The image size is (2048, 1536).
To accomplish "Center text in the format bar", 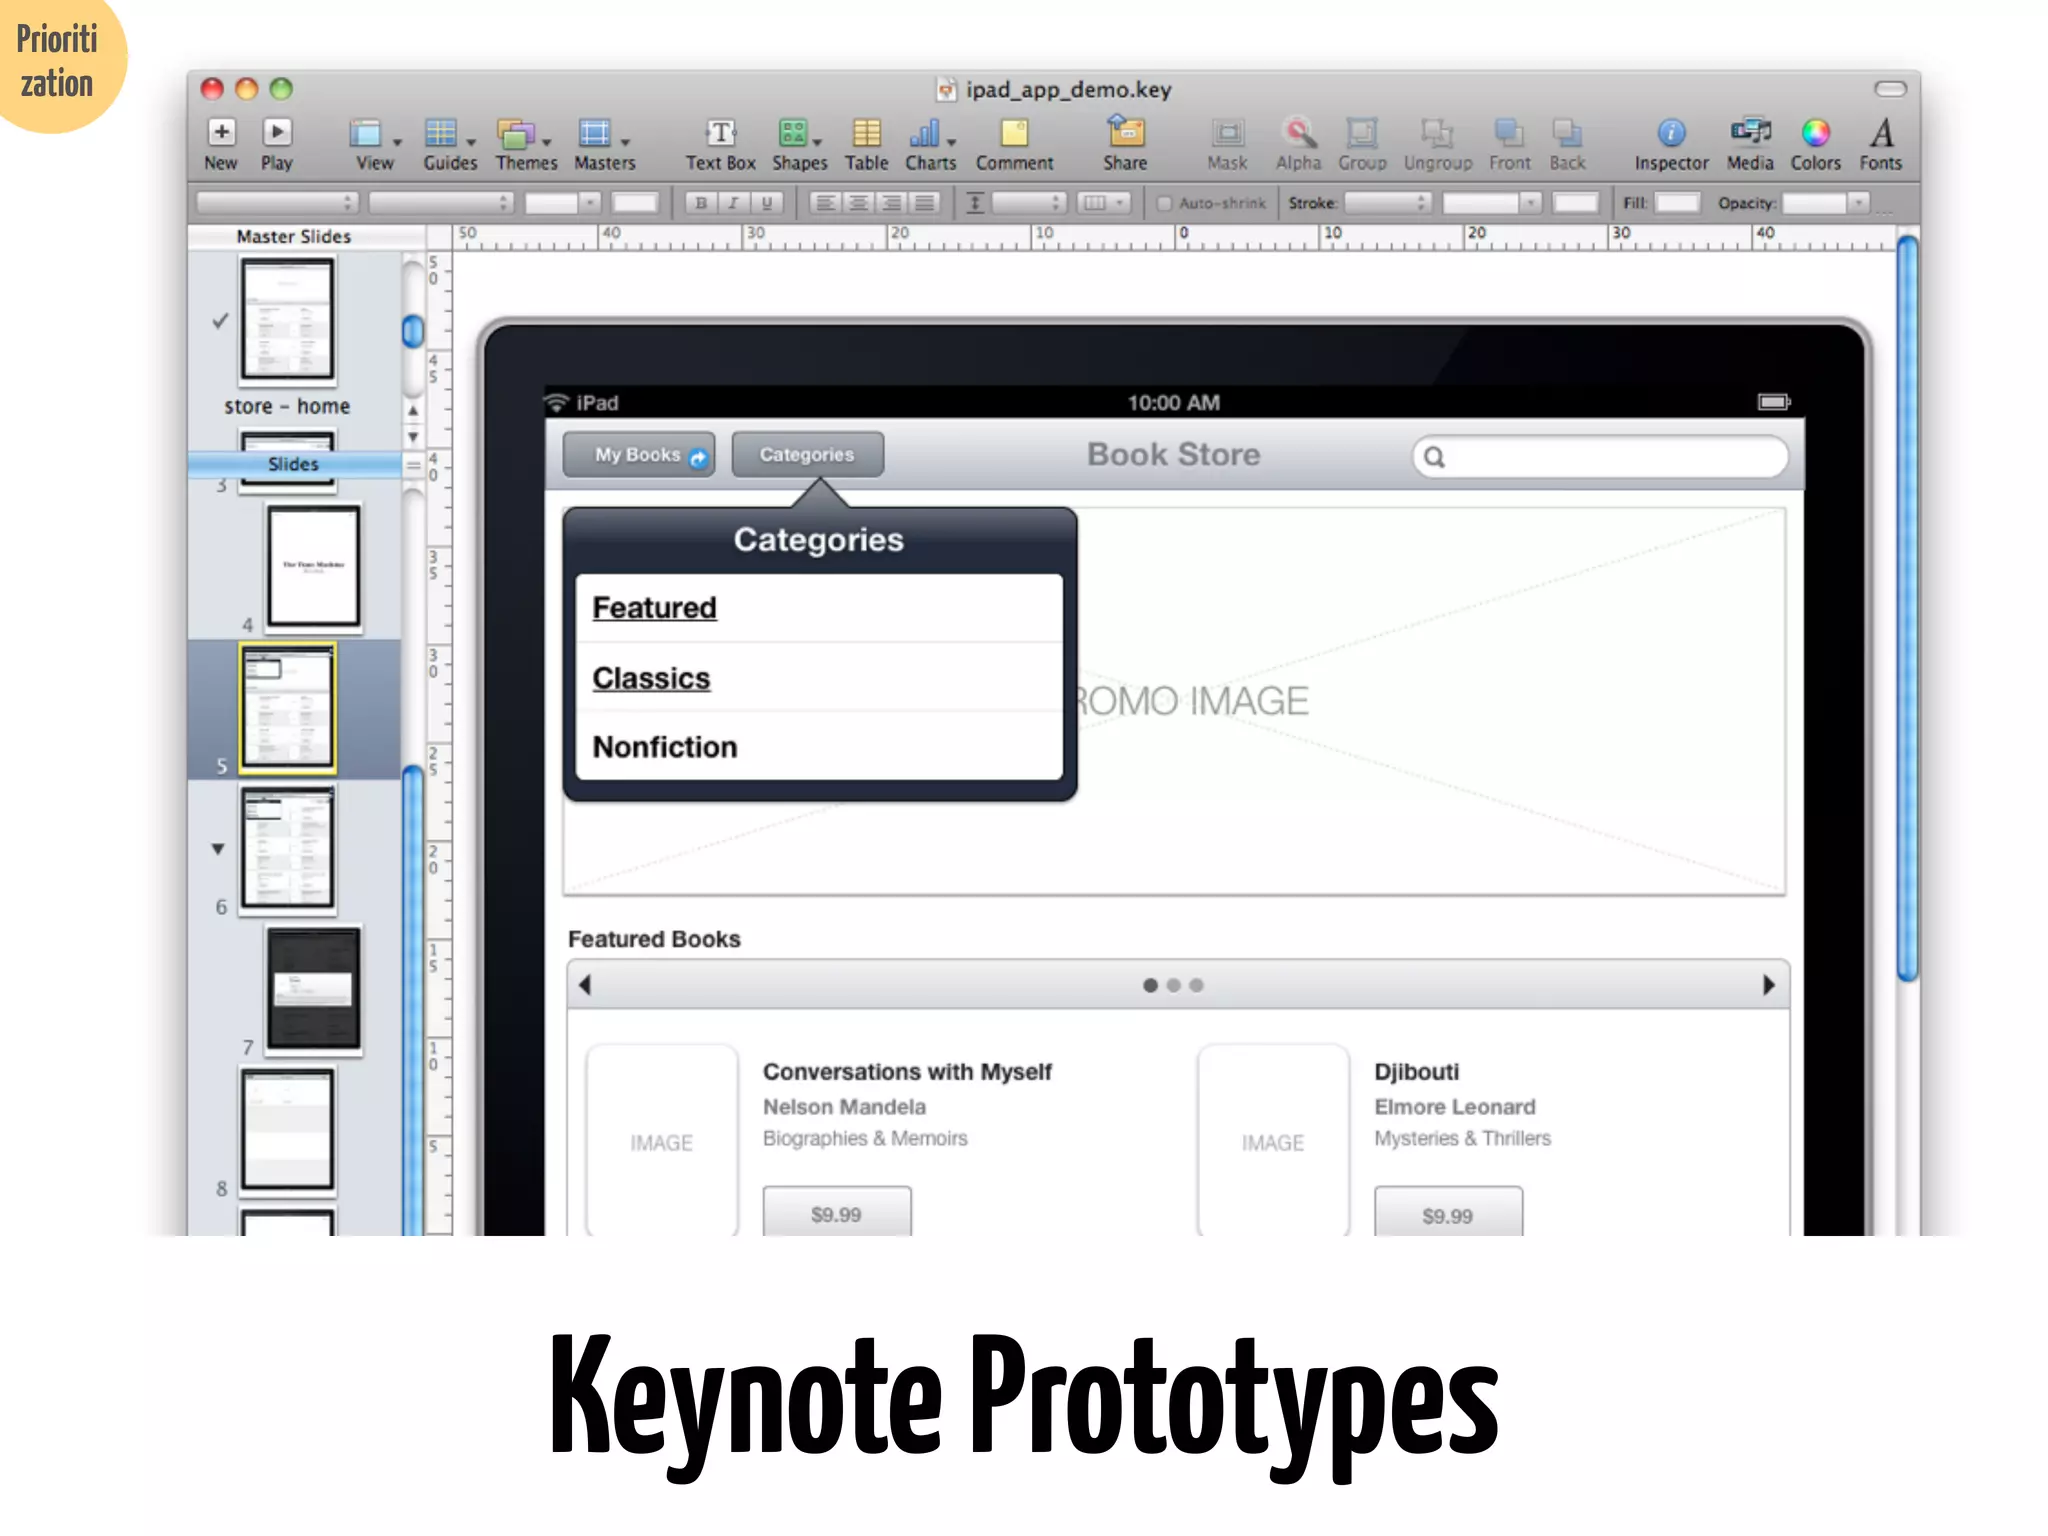I will pos(858,203).
